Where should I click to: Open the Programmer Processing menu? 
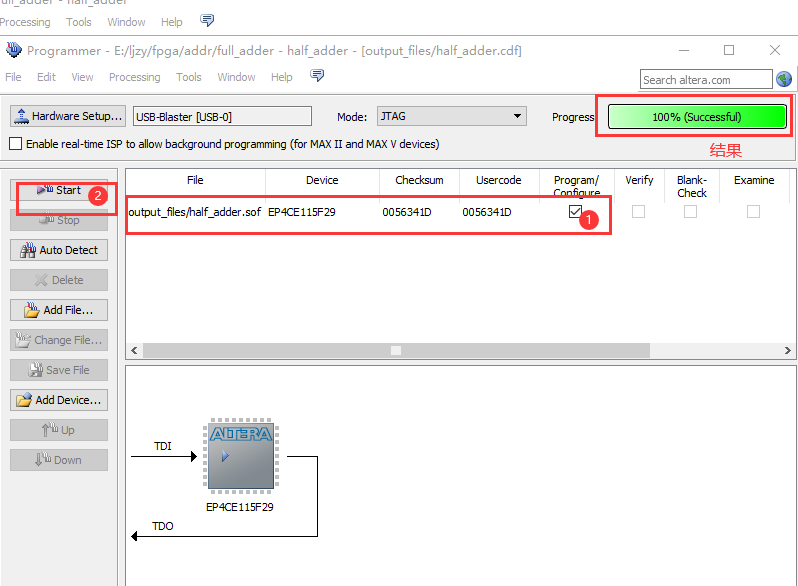[134, 77]
